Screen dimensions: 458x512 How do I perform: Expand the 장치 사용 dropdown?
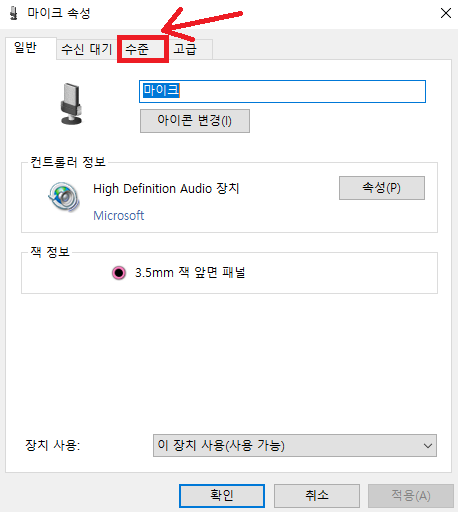pos(295,445)
